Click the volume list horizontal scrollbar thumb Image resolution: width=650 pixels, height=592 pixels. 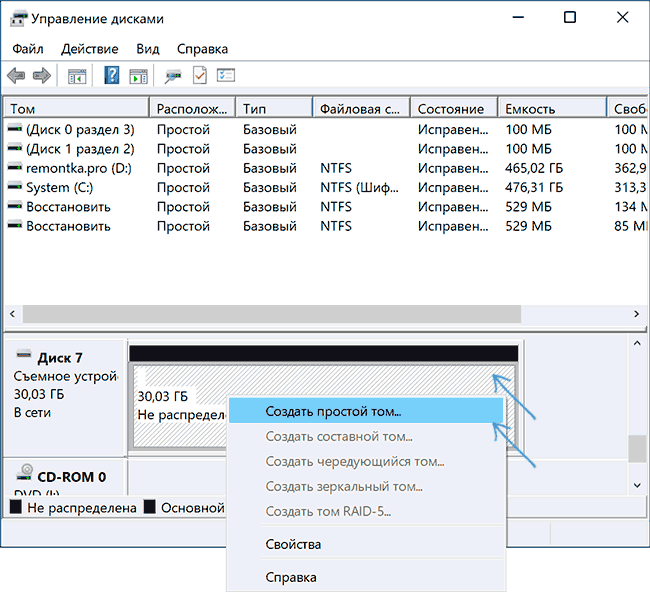tap(272, 314)
